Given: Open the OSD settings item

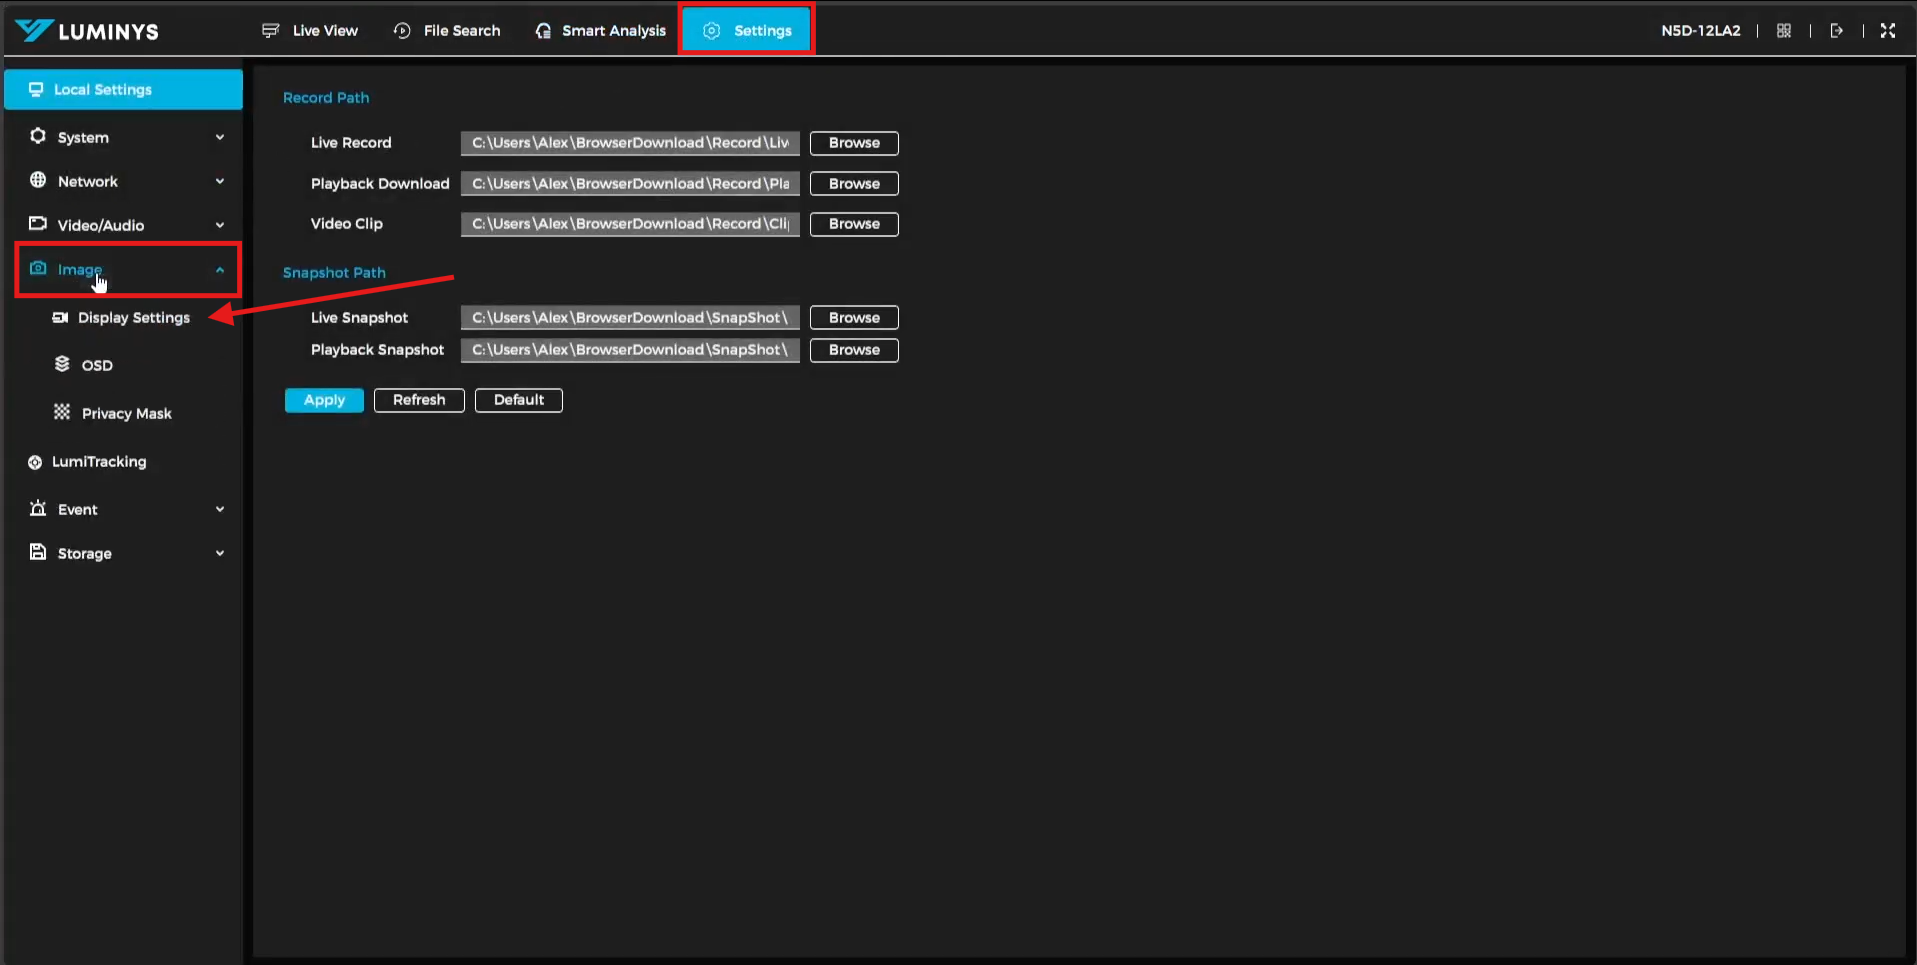Looking at the screenshot, I should [96, 365].
